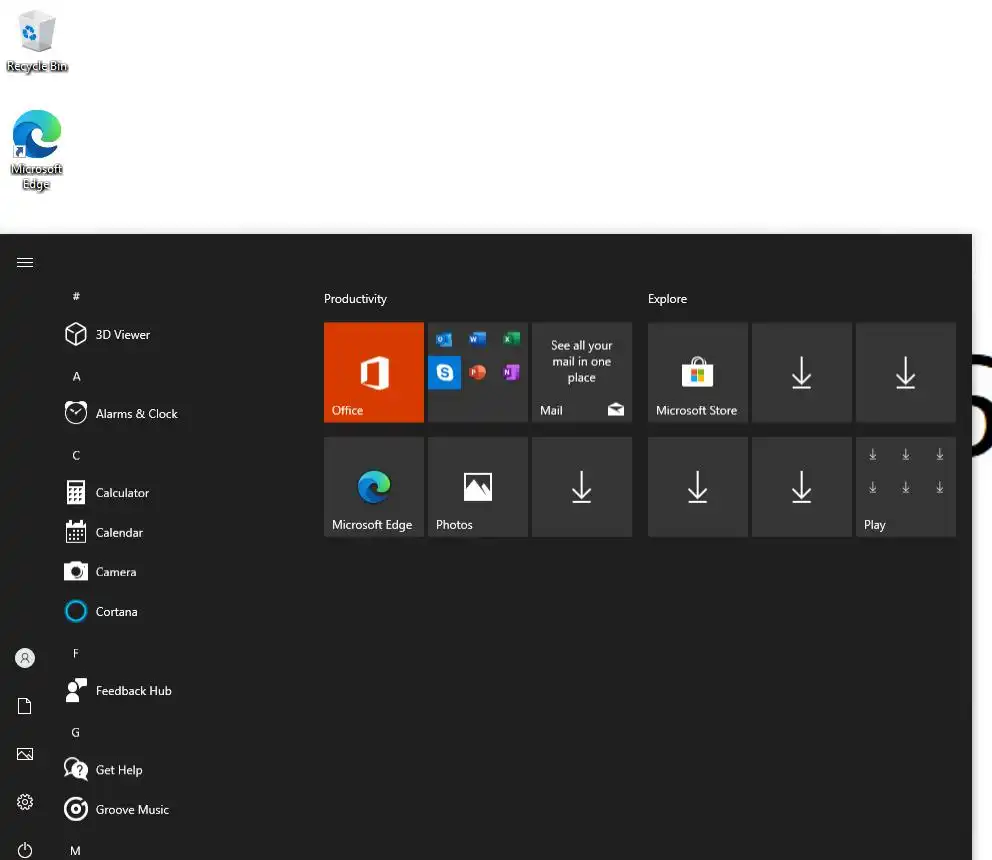
Task: Open the Mail tile
Action: pos(581,372)
